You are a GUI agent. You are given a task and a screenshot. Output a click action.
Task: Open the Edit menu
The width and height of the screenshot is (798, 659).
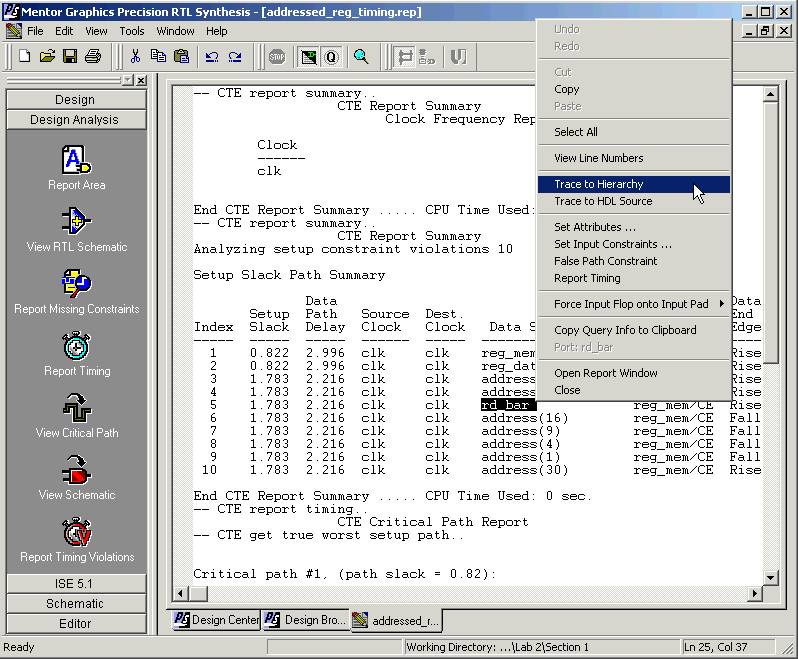pos(64,31)
